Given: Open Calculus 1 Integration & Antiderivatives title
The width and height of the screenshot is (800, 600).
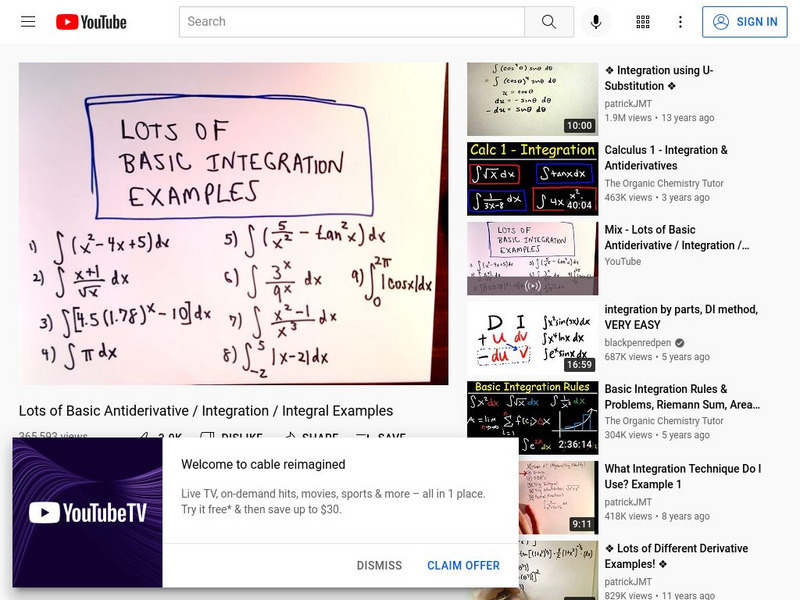Looking at the screenshot, I should [666, 158].
